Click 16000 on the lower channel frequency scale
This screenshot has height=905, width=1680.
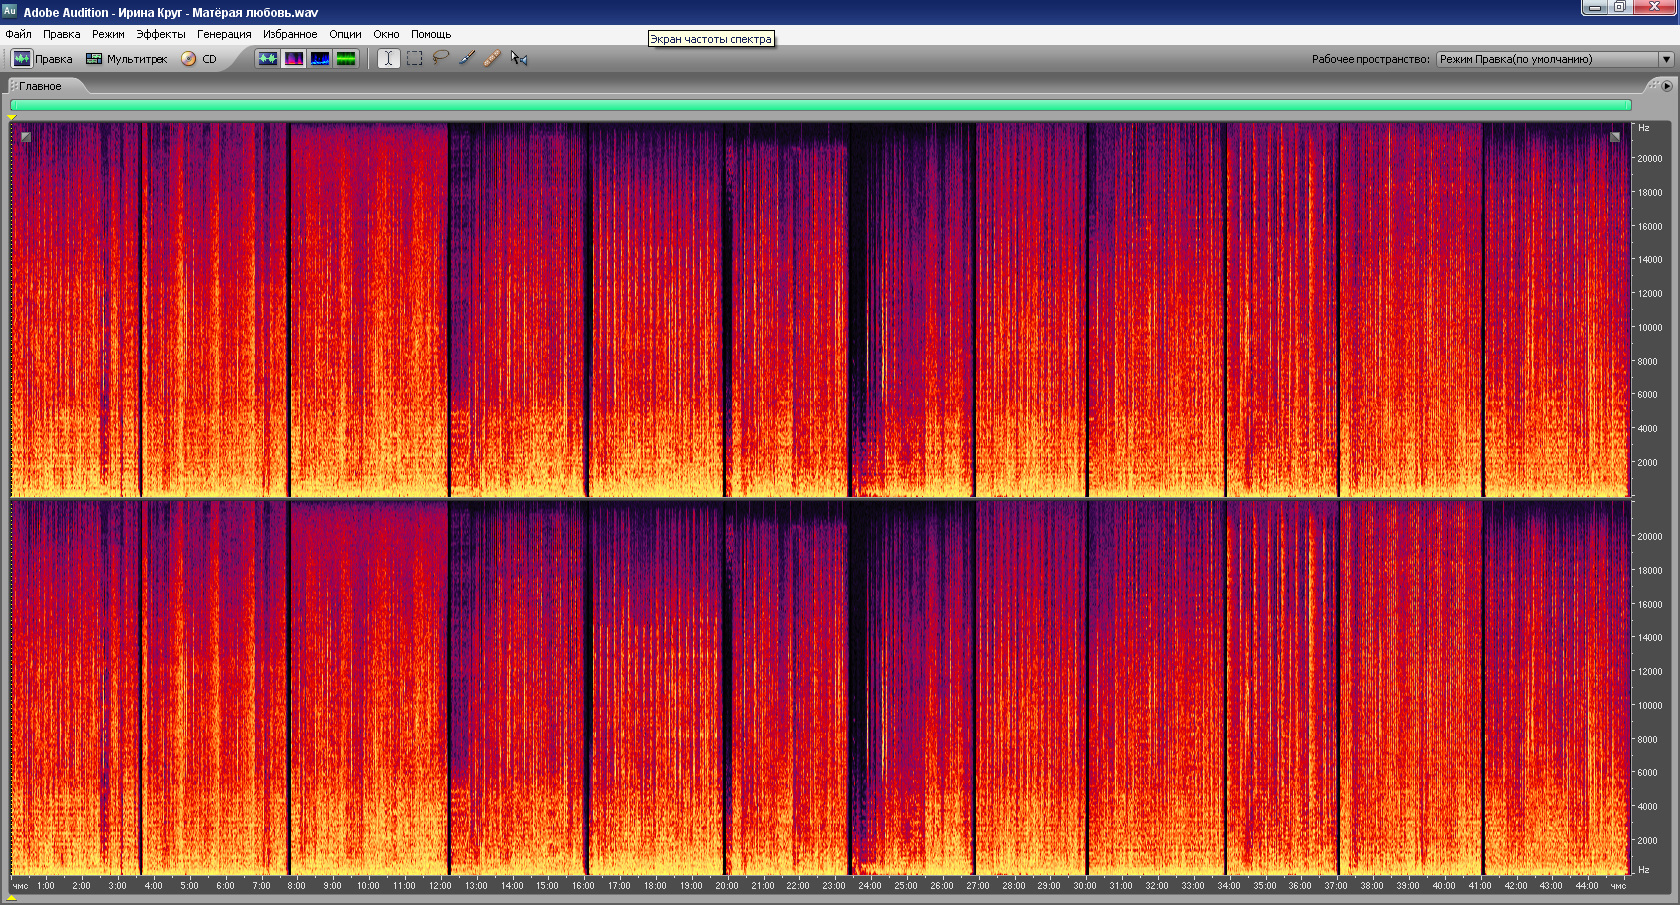(1649, 604)
